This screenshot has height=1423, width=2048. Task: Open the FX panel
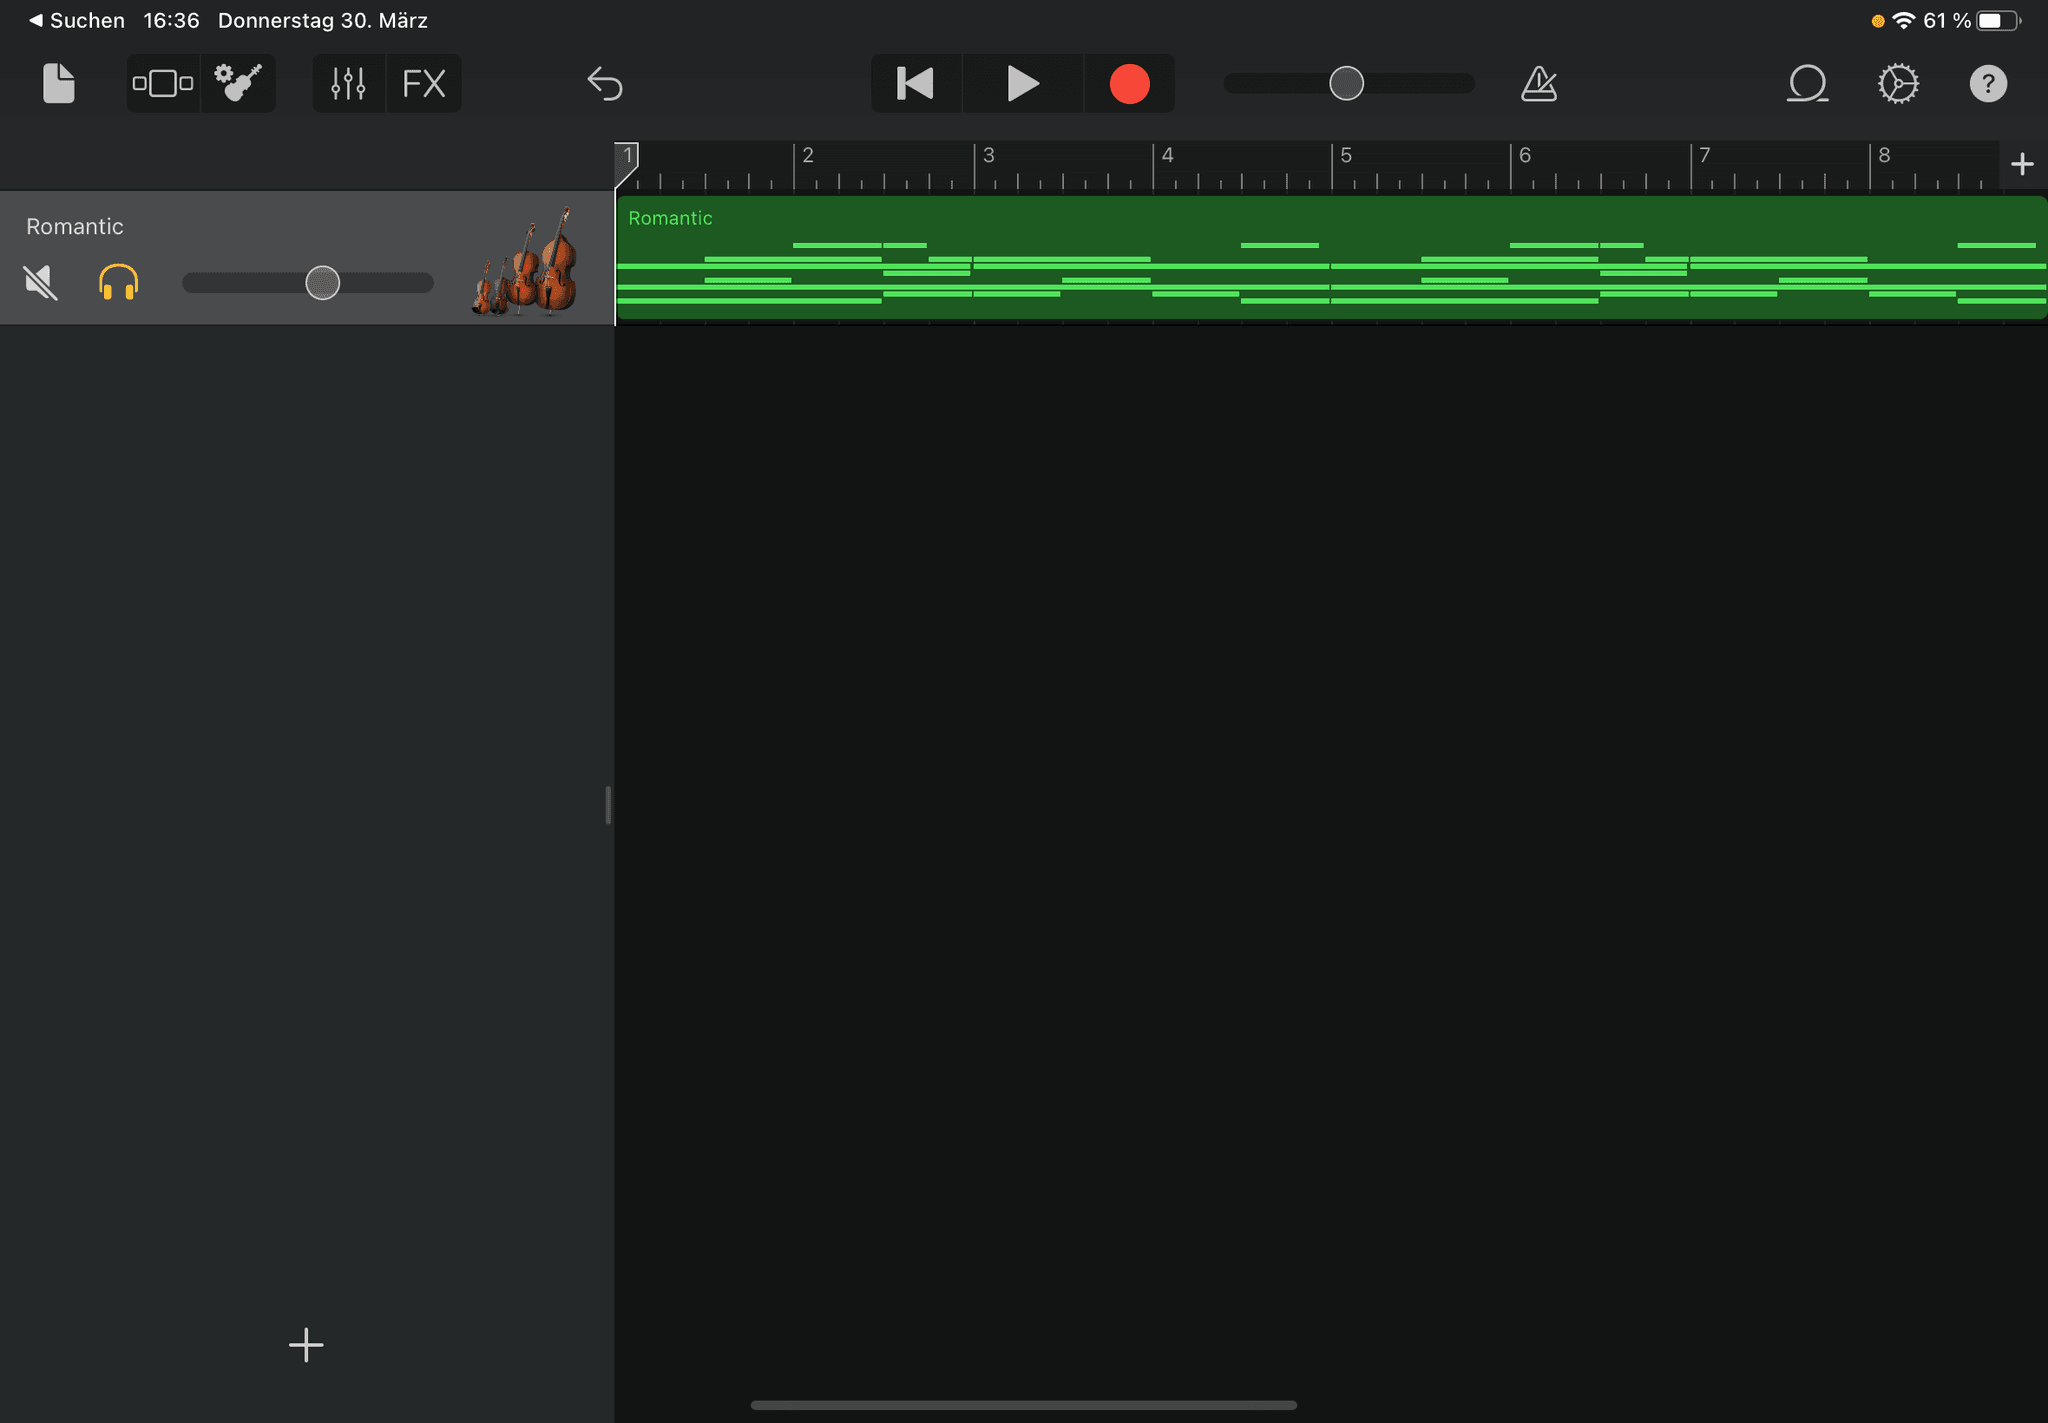pyautogui.click(x=423, y=83)
